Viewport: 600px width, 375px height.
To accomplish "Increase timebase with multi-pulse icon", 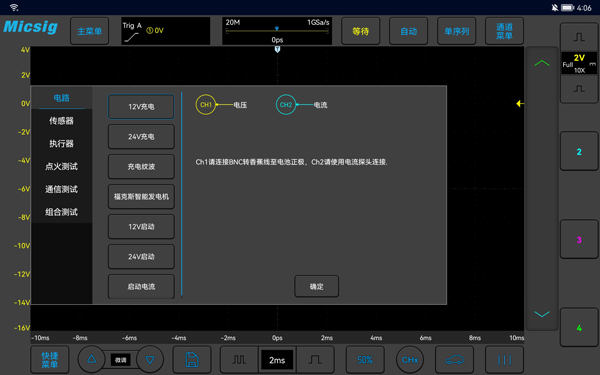I will [x=239, y=360].
